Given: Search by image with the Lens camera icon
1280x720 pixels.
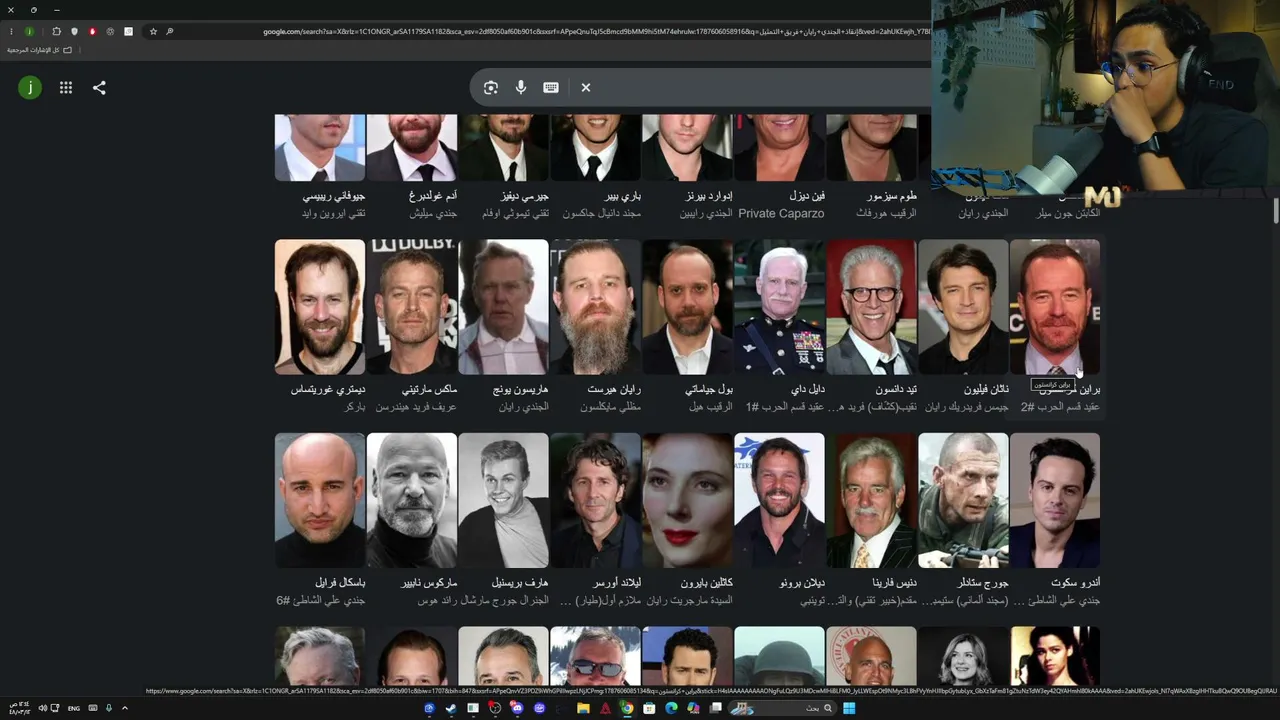Looking at the screenshot, I should [x=490, y=88].
